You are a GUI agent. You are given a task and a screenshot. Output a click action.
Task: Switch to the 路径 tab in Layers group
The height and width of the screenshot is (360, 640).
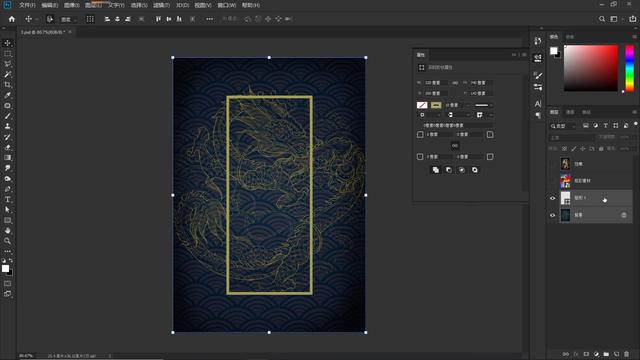(586, 112)
